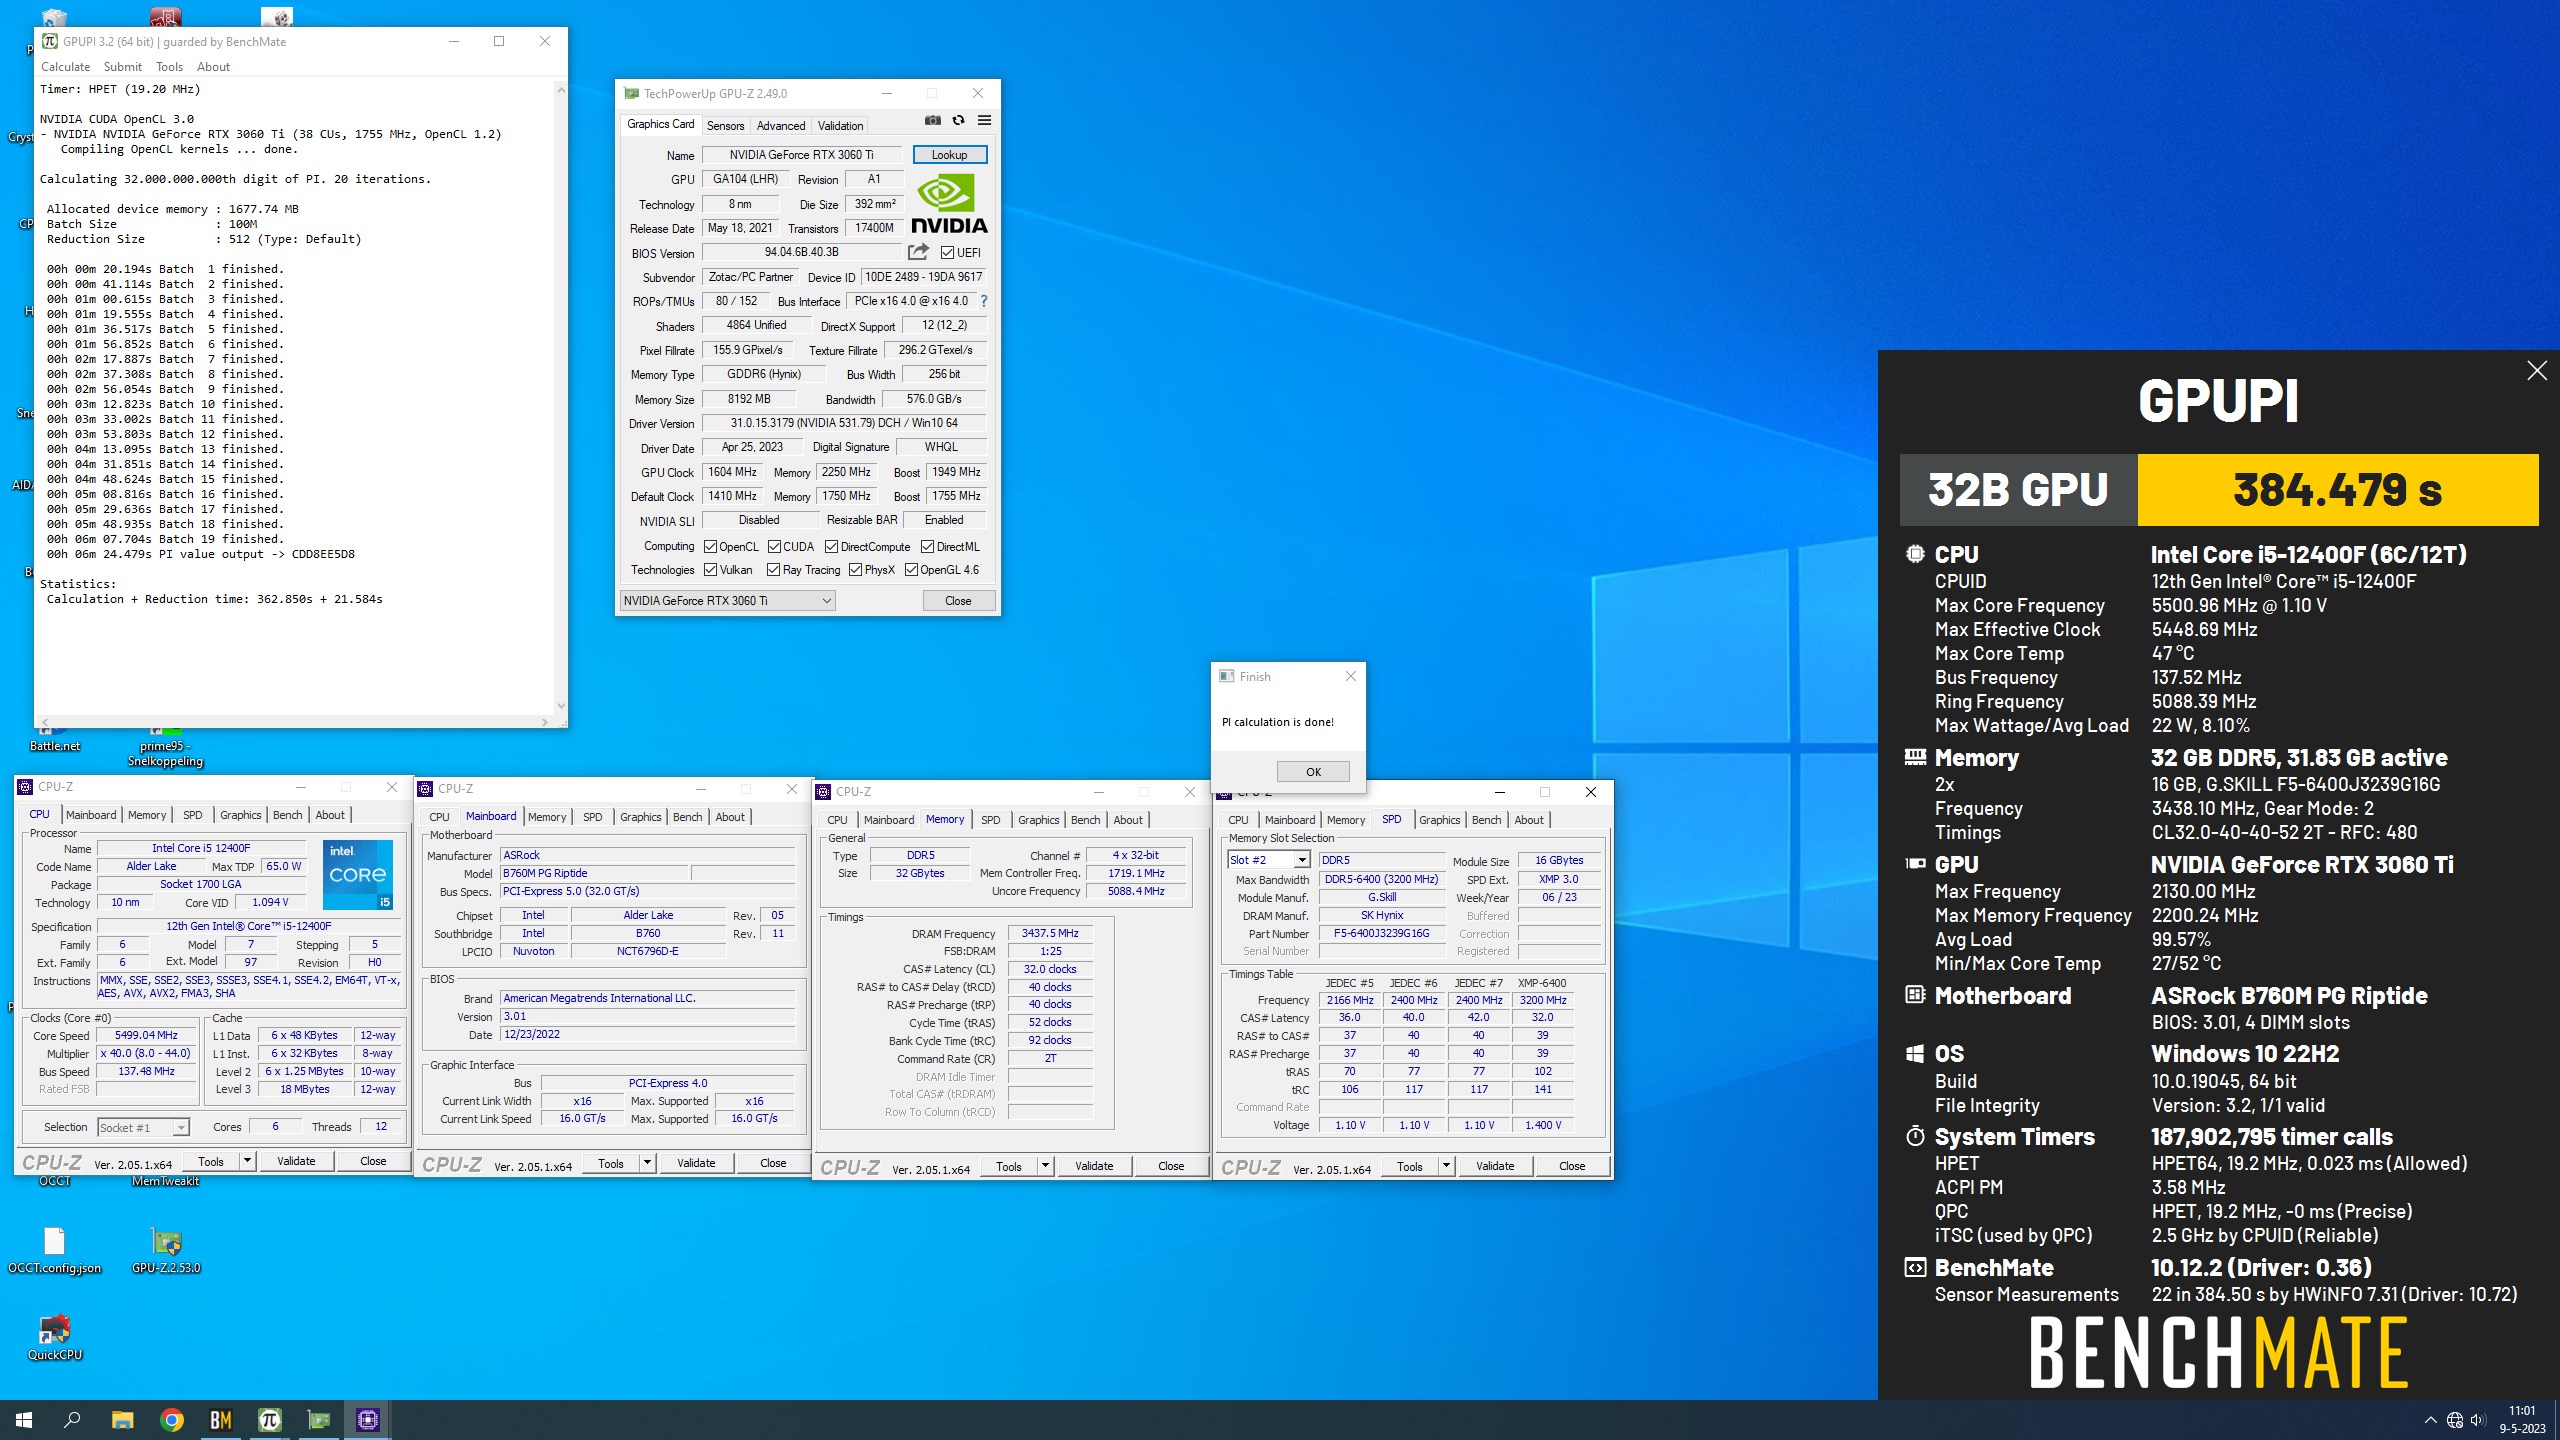Switch to Sensors tab in GPU-Z

click(725, 126)
